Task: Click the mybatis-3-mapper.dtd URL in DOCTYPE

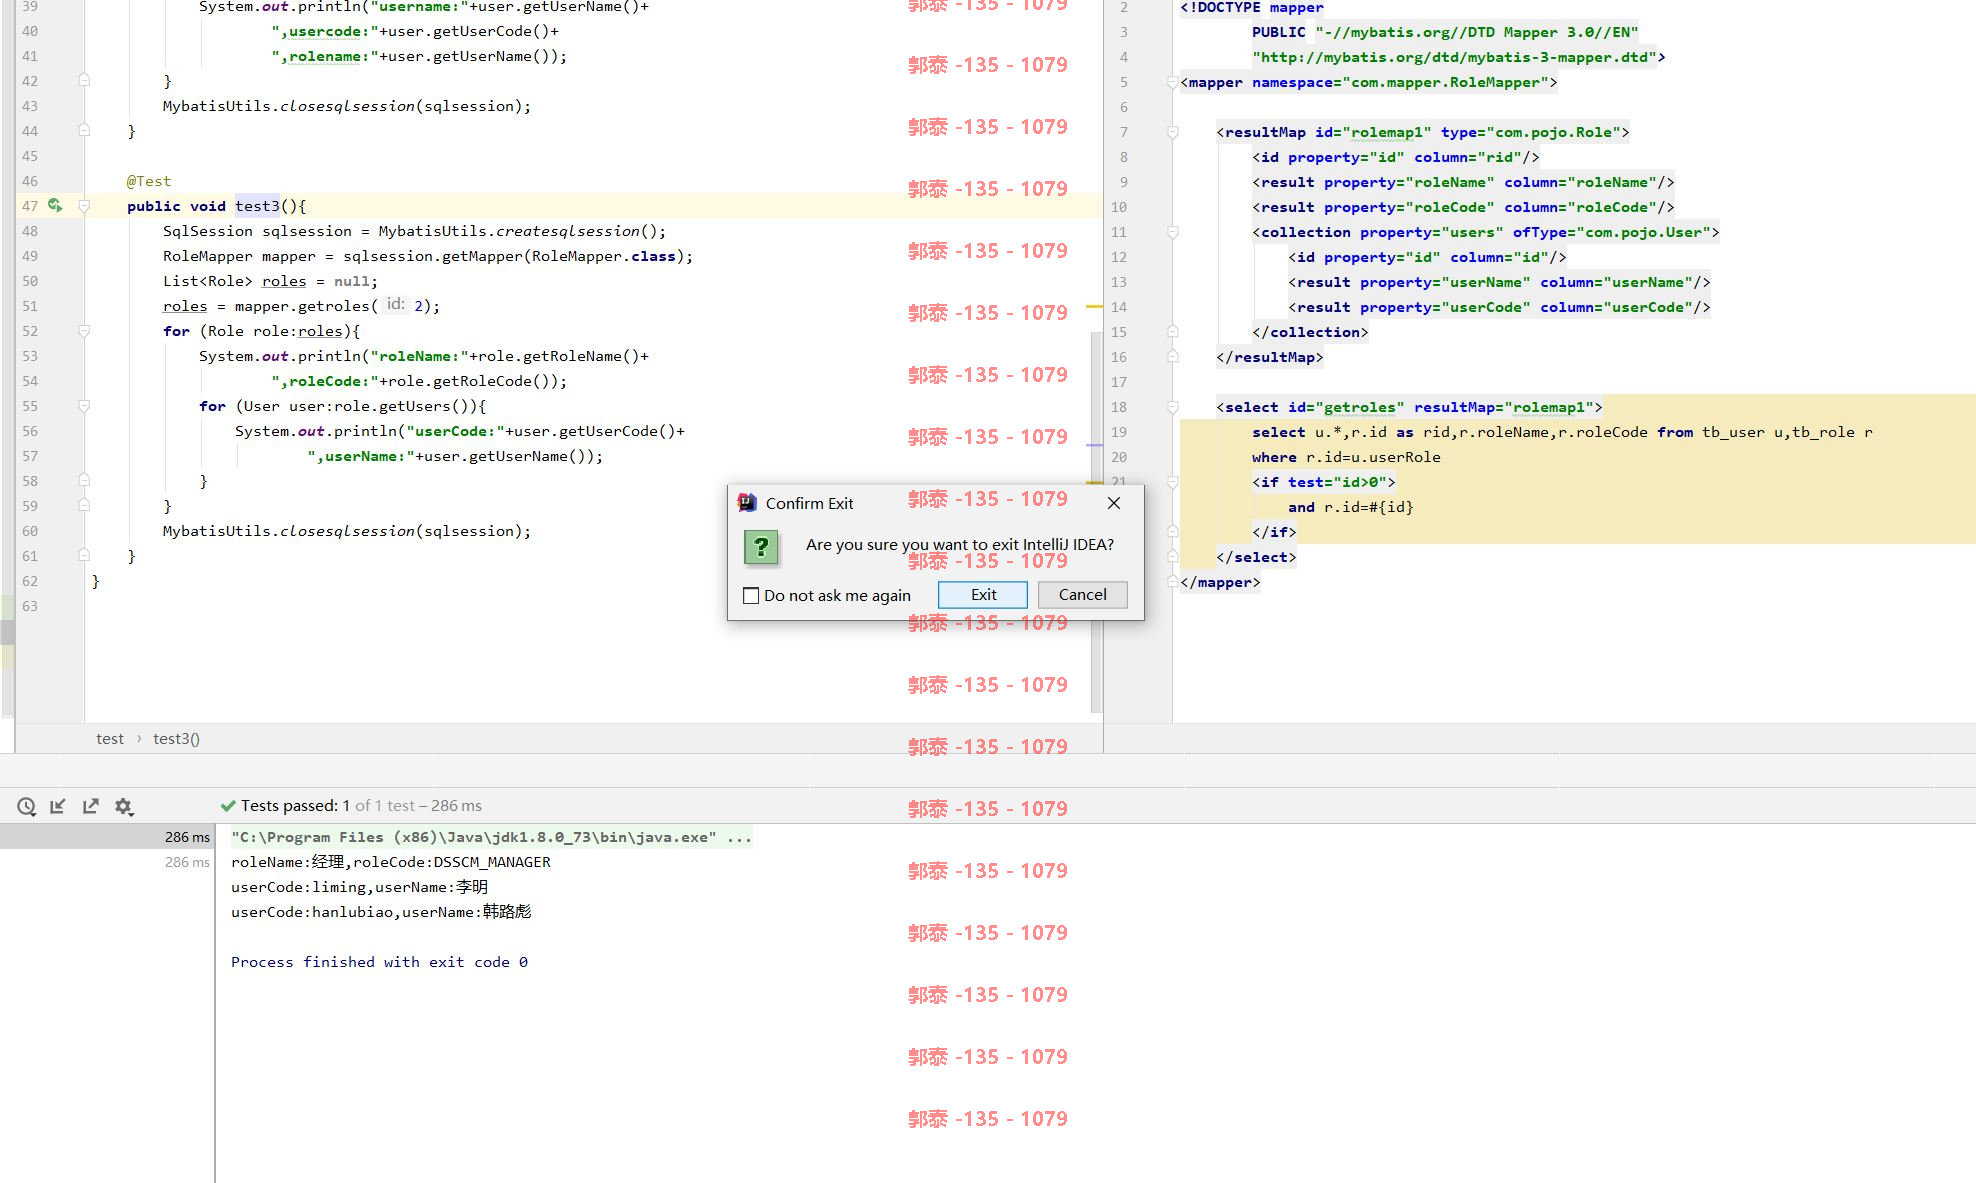Action: point(1454,57)
